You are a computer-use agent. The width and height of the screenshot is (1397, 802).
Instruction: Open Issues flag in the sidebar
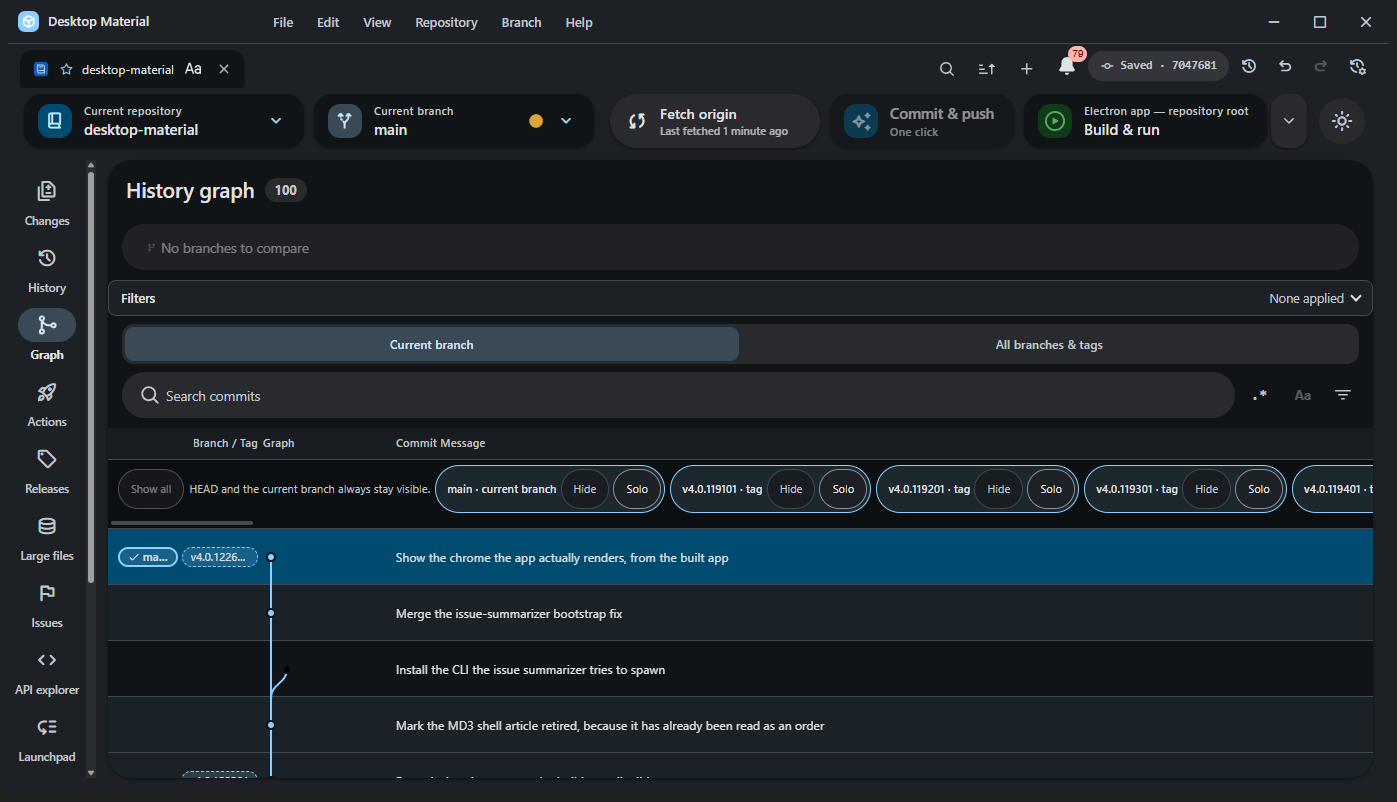point(47,605)
